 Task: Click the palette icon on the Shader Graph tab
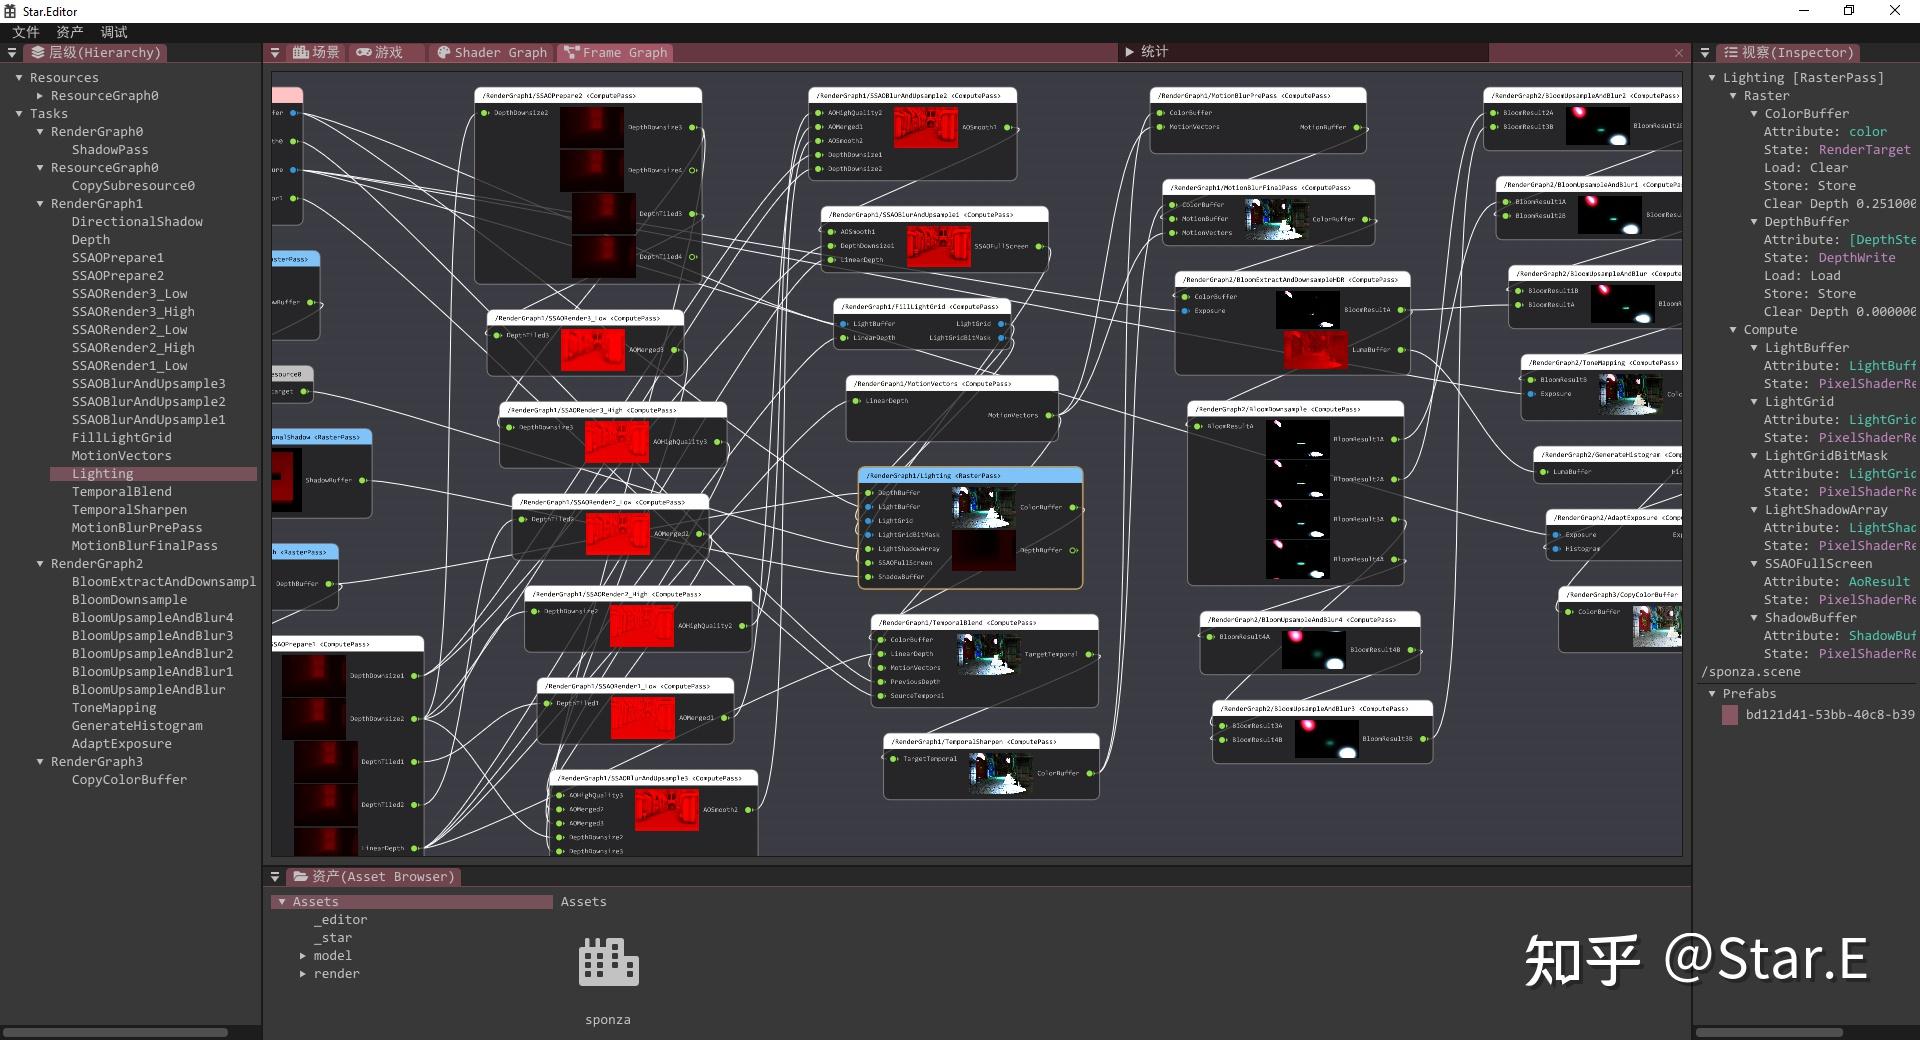coord(443,52)
